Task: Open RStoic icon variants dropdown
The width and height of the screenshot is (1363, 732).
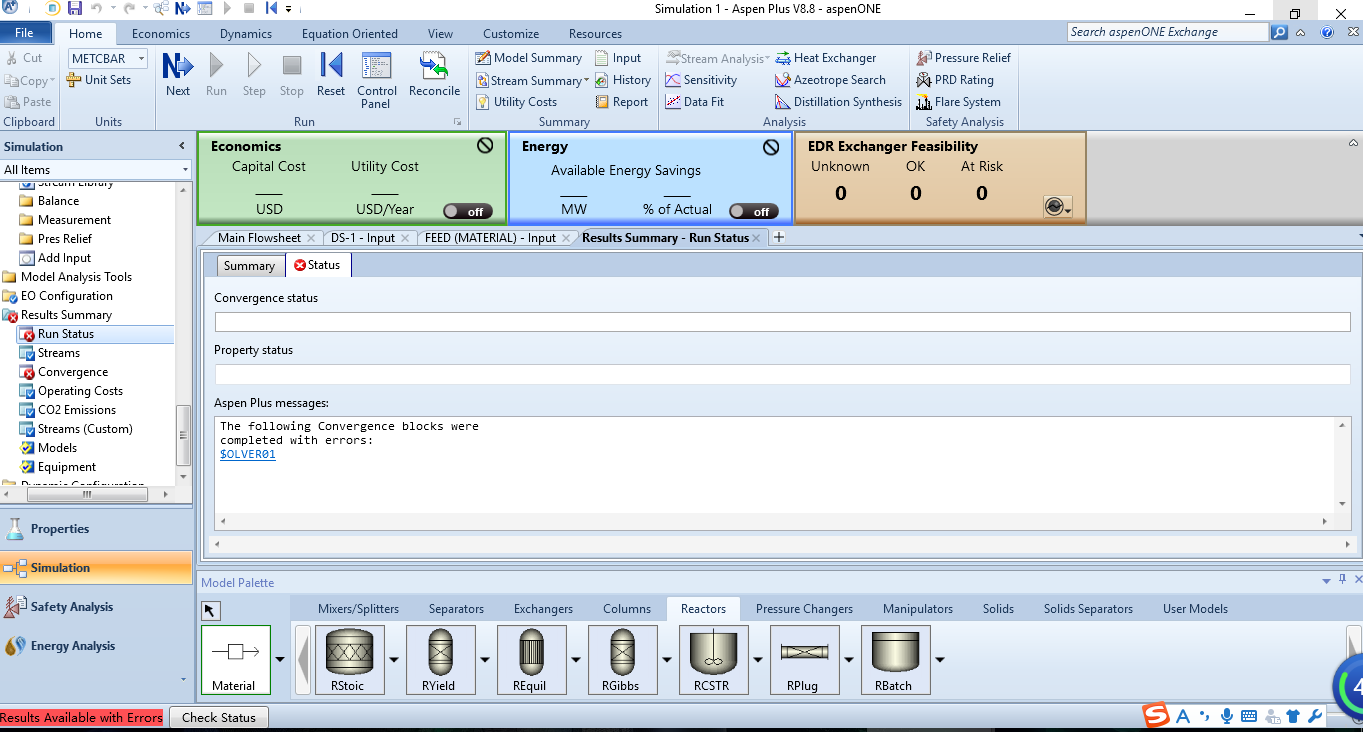Action: [x=394, y=659]
